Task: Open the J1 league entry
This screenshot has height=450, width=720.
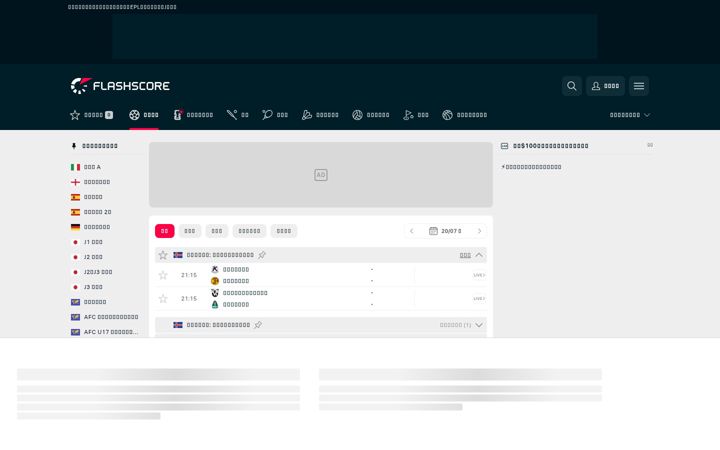Action: tap(87, 242)
